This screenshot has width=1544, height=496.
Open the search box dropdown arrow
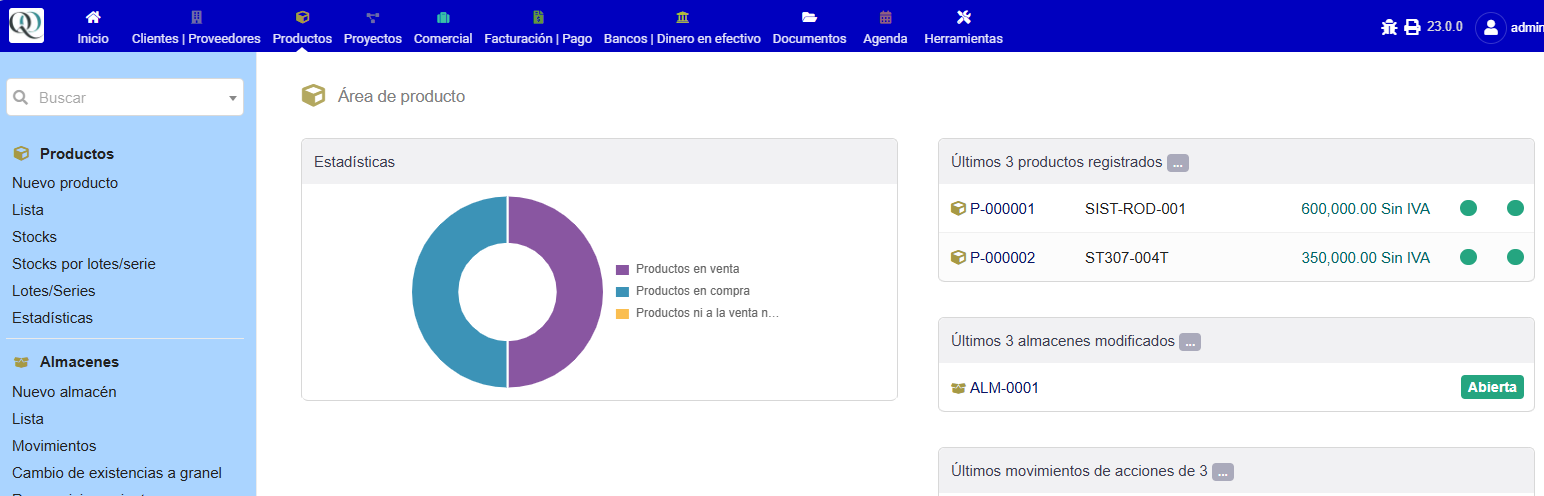pyautogui.click(x=232, y=98)
